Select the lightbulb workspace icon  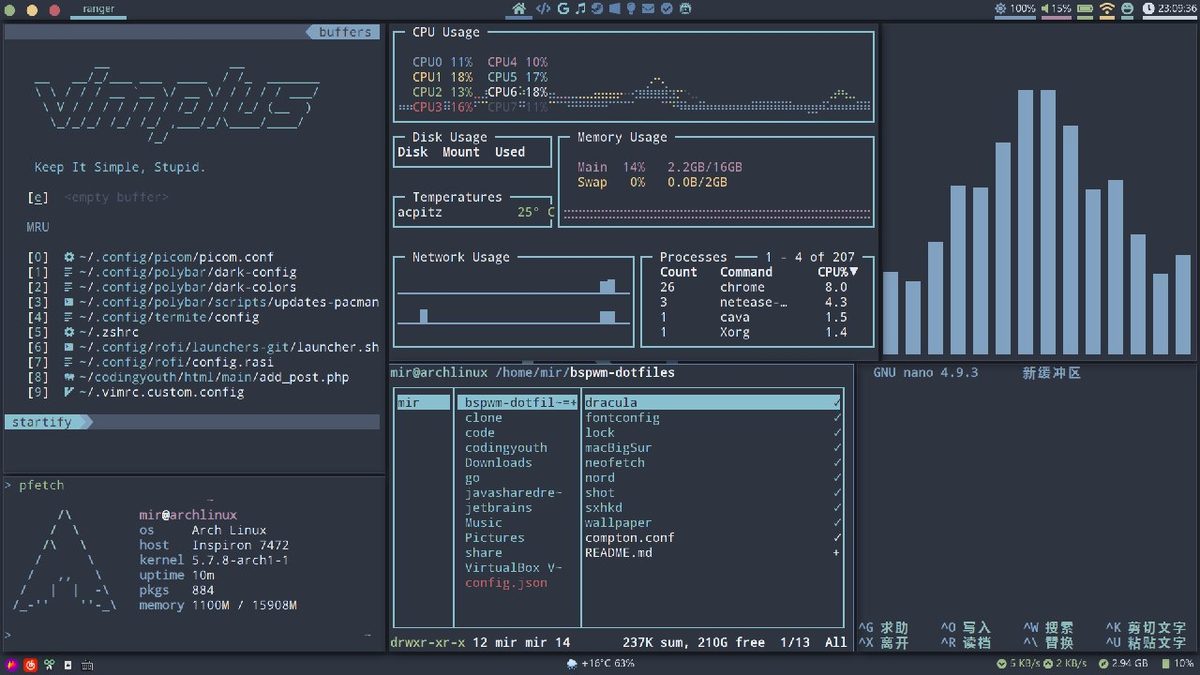tap(631, 9)
